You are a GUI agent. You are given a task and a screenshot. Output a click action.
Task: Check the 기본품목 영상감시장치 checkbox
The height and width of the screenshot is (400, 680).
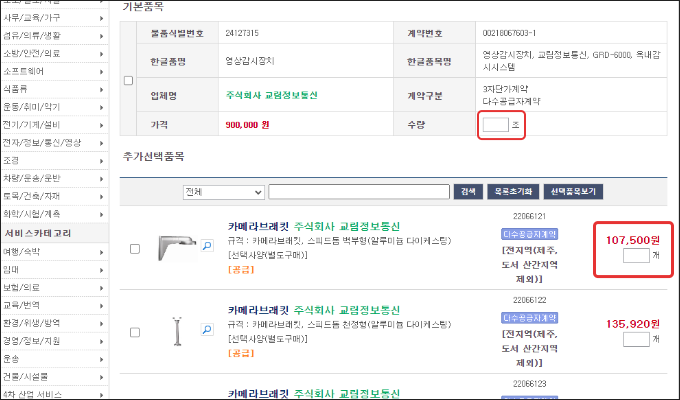coord(127,80)
